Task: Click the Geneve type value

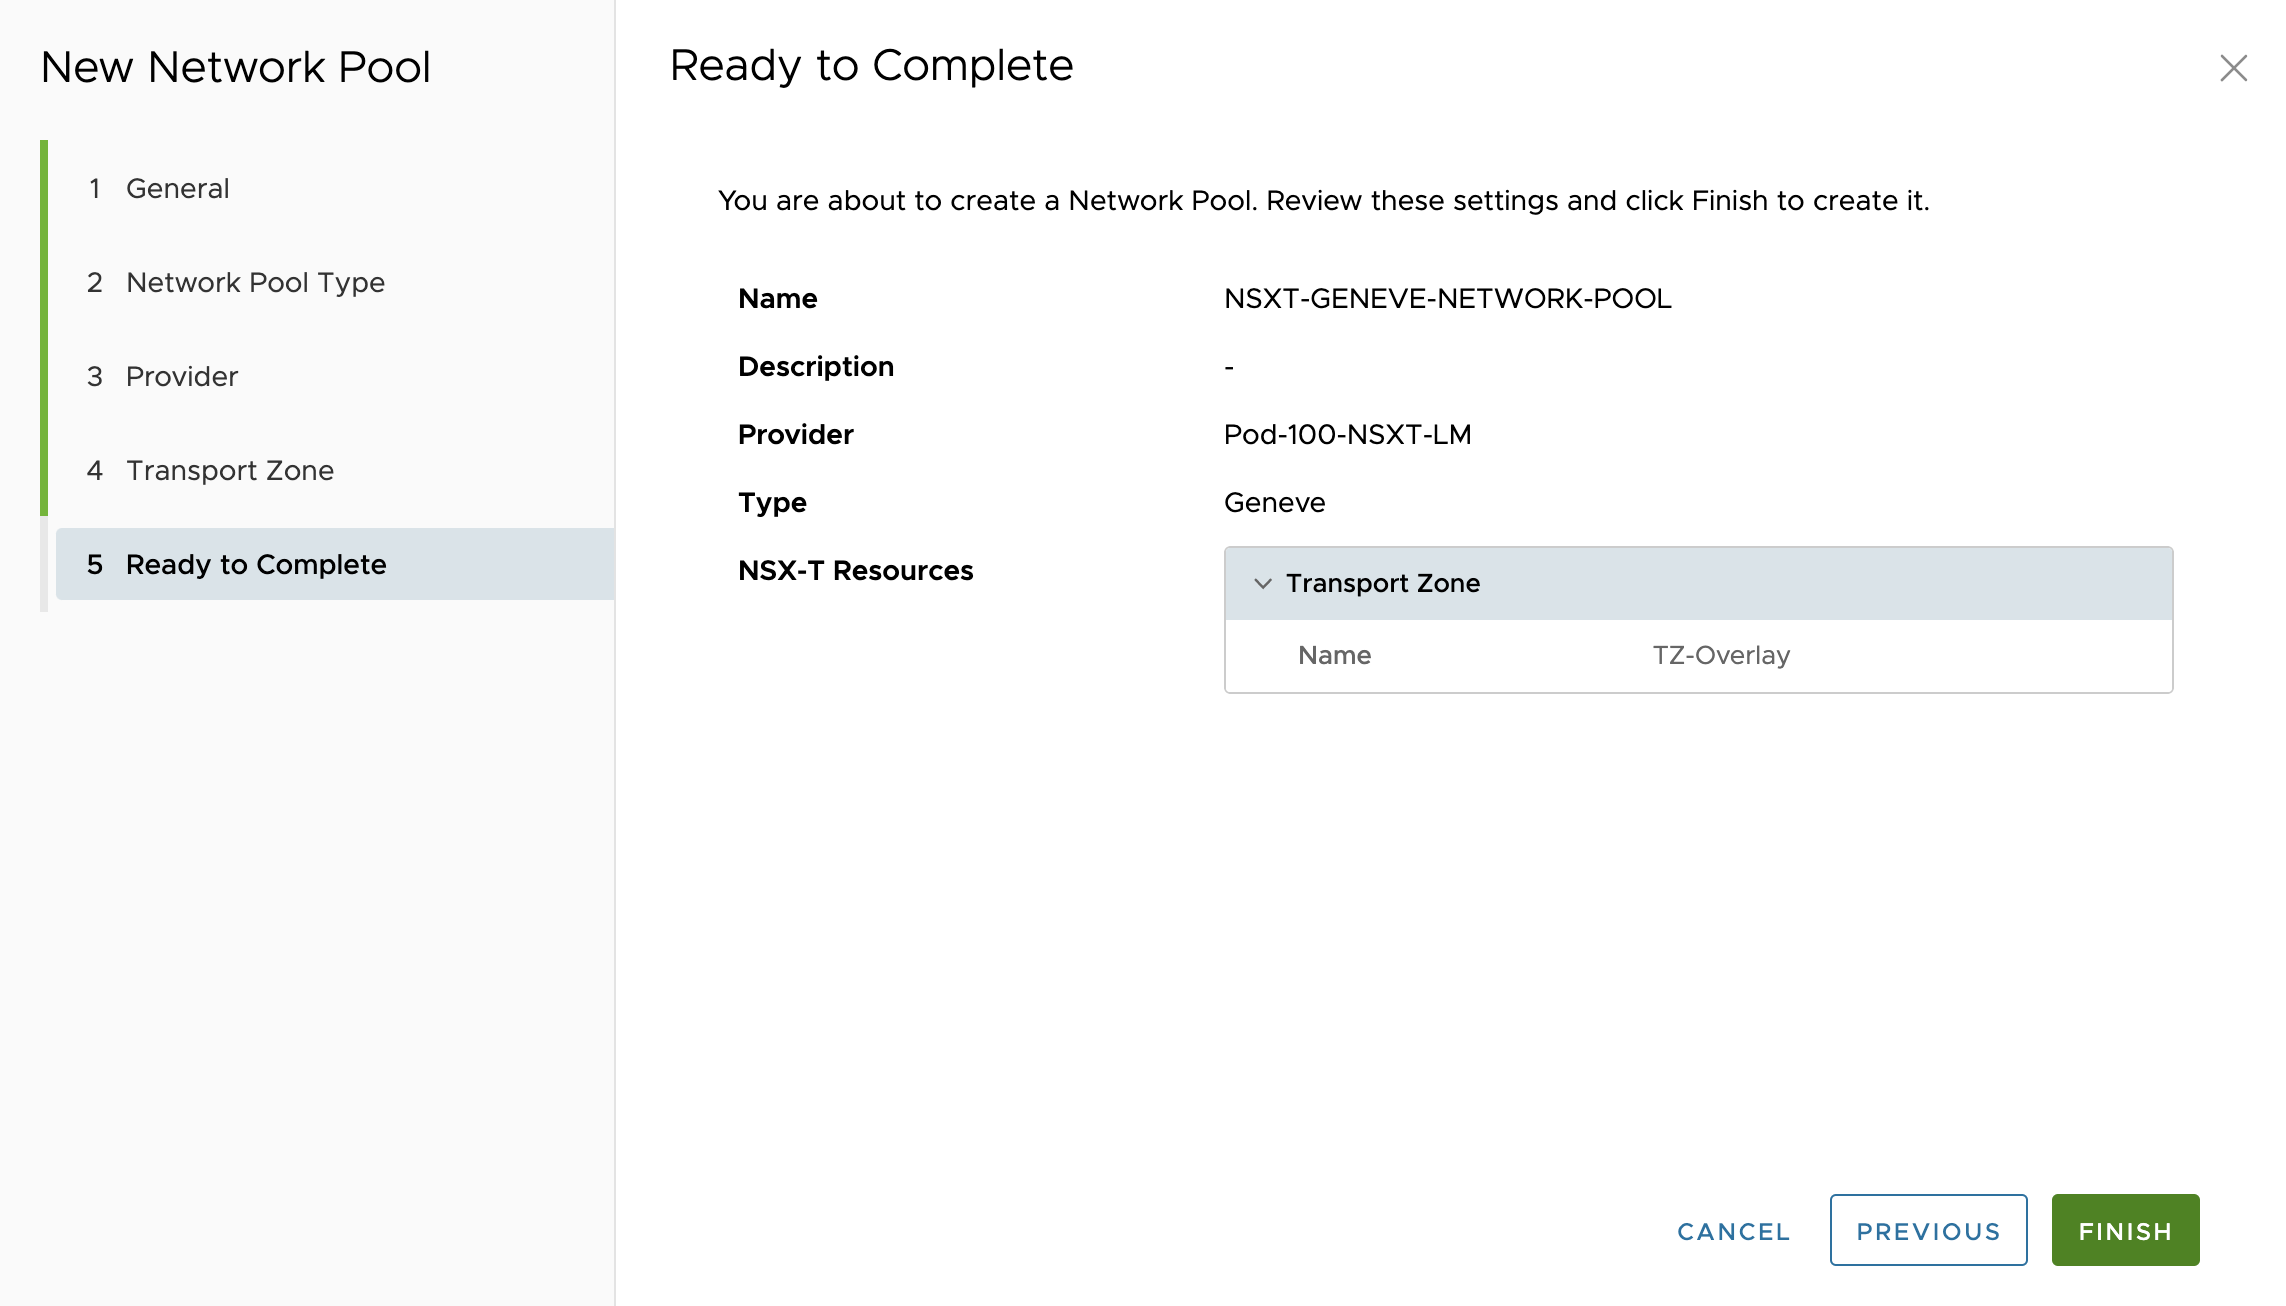Action: (1274, 502)
